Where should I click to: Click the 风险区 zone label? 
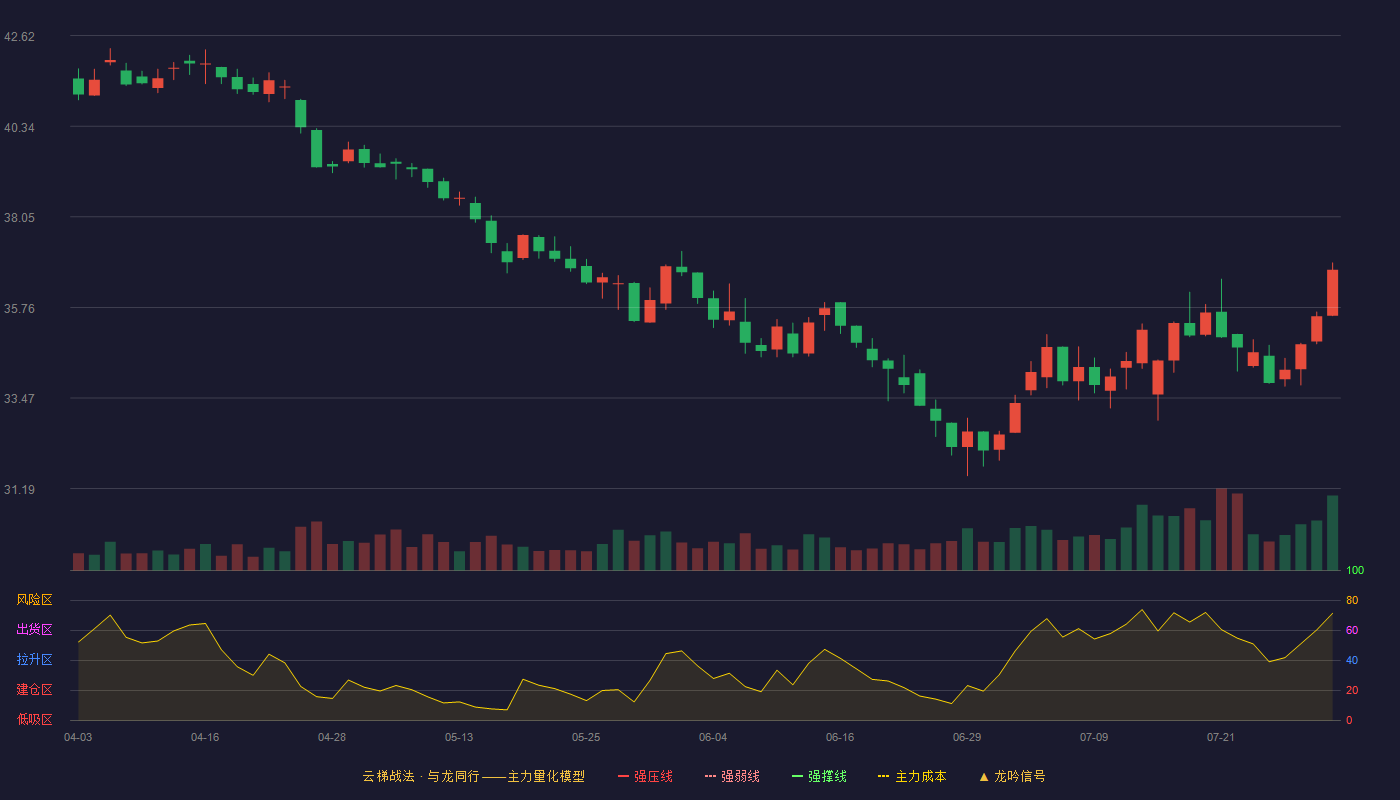35,600
